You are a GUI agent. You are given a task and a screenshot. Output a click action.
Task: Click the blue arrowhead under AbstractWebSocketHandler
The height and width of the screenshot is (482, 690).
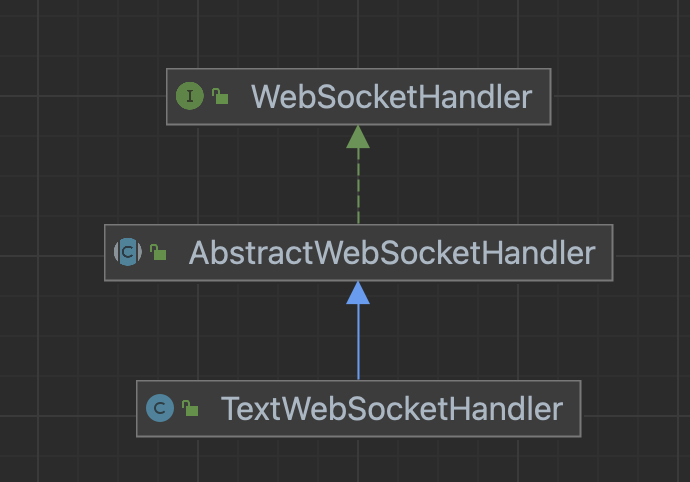point(358,293)
